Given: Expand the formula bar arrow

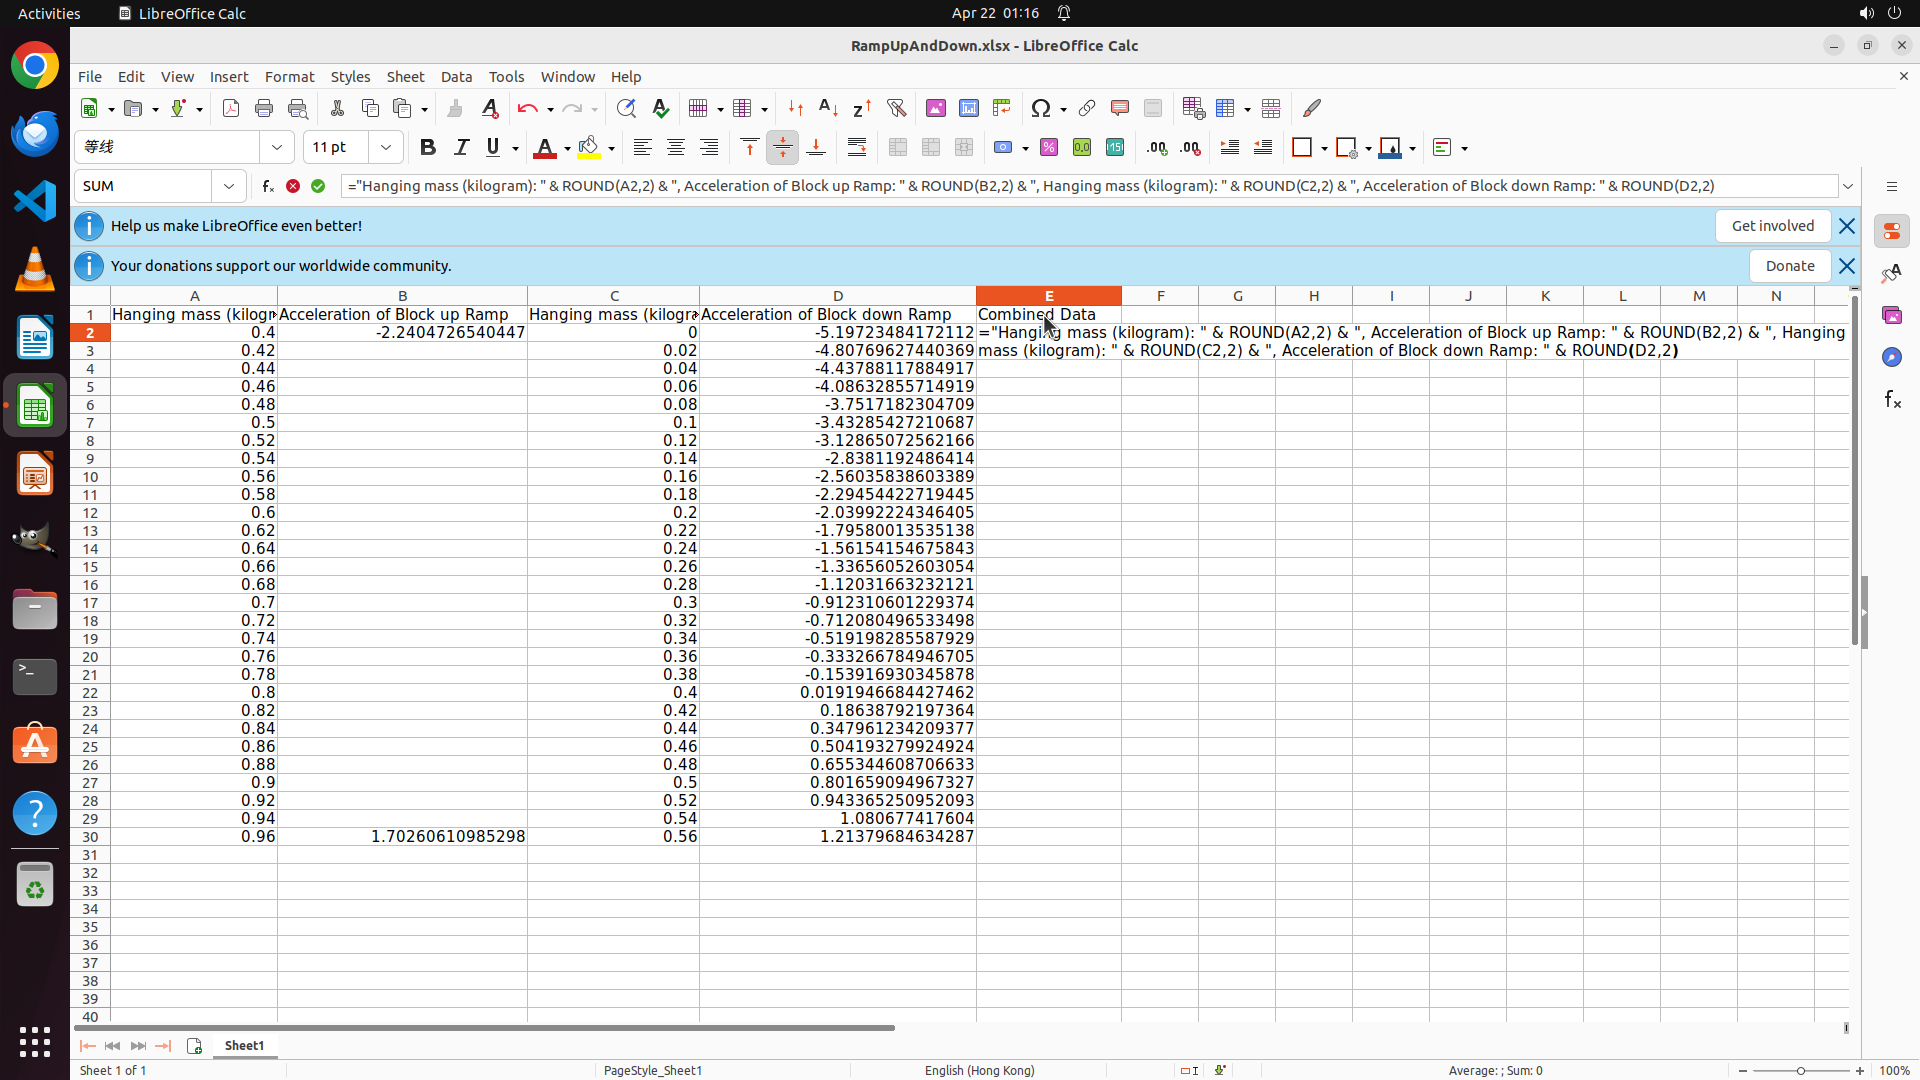Looking at the screenshot, I should tap(1848, 186).
